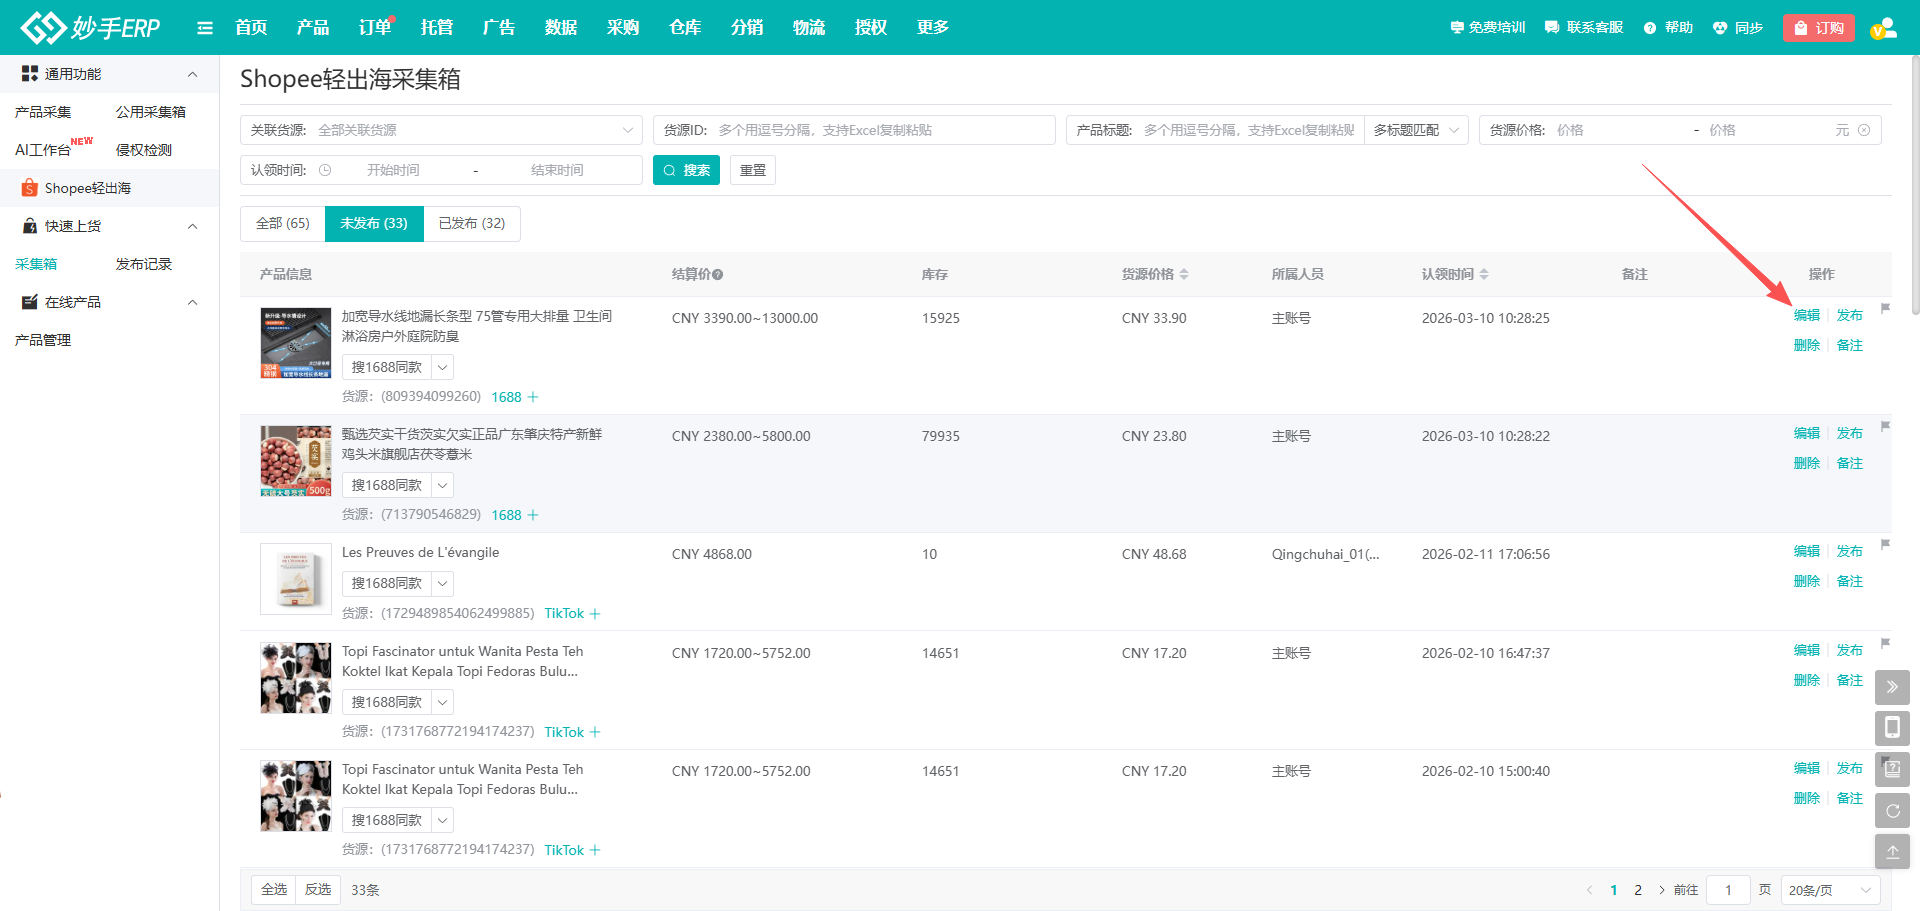The image size is (1920, 911).
Task: Switch to the 已发布 (32) tab
Action: (472, 224)
